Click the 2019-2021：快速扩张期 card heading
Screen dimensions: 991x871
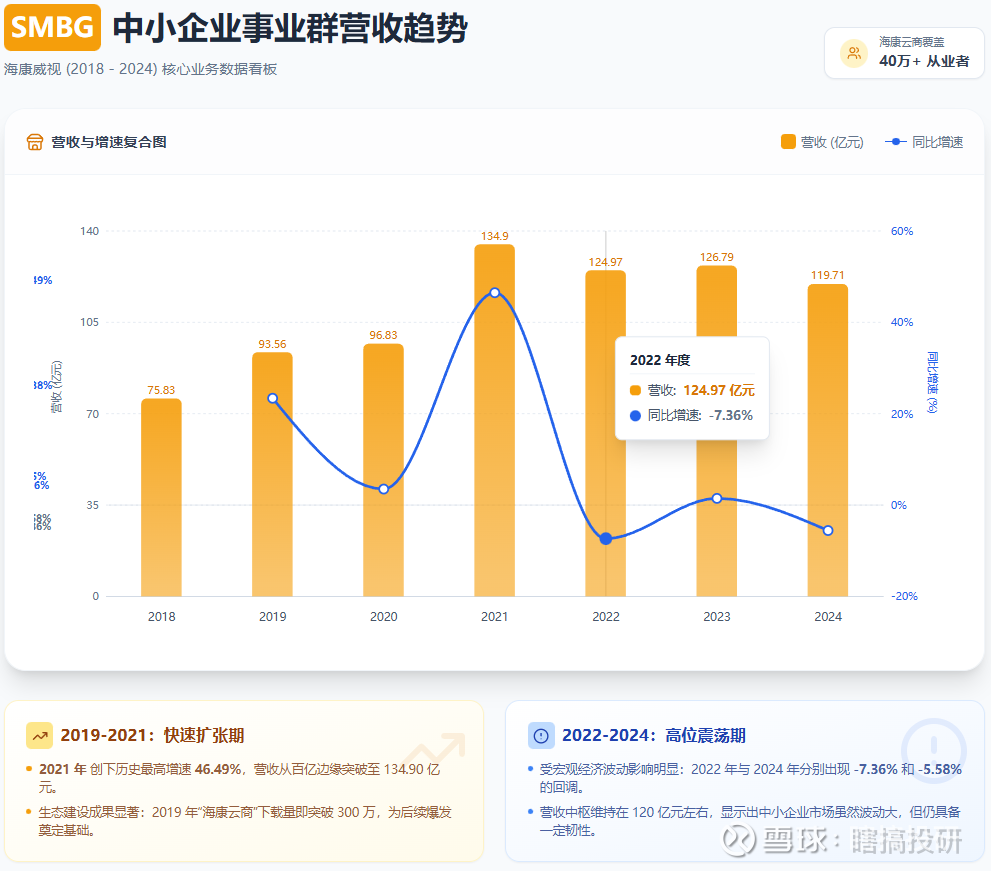pyautogui.click(x=152, y=736)
